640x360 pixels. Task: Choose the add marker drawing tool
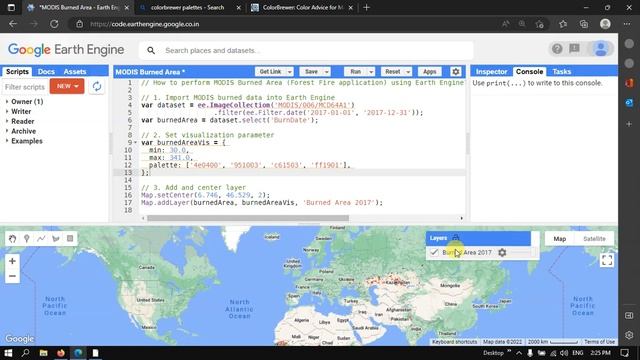pos(27,239)
